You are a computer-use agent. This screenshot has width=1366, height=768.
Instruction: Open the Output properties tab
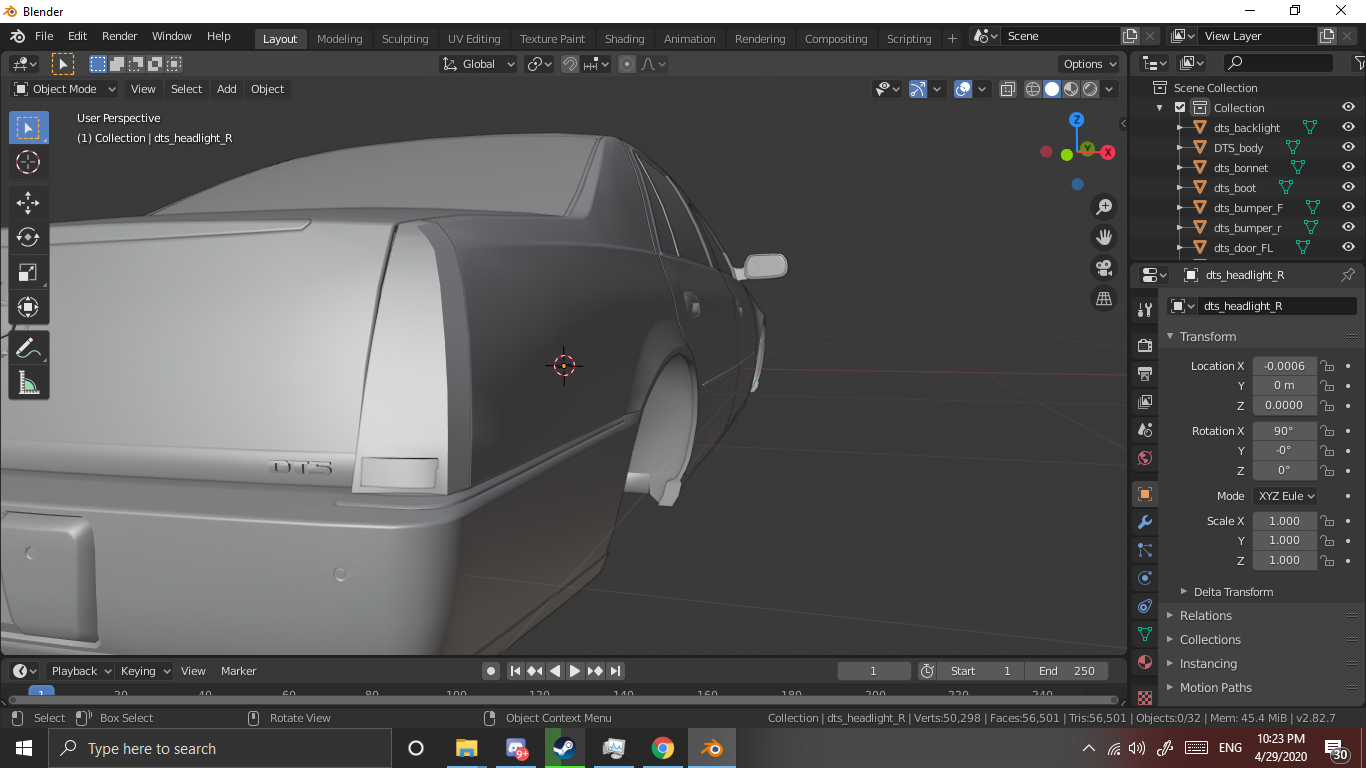click(1145, 374)
